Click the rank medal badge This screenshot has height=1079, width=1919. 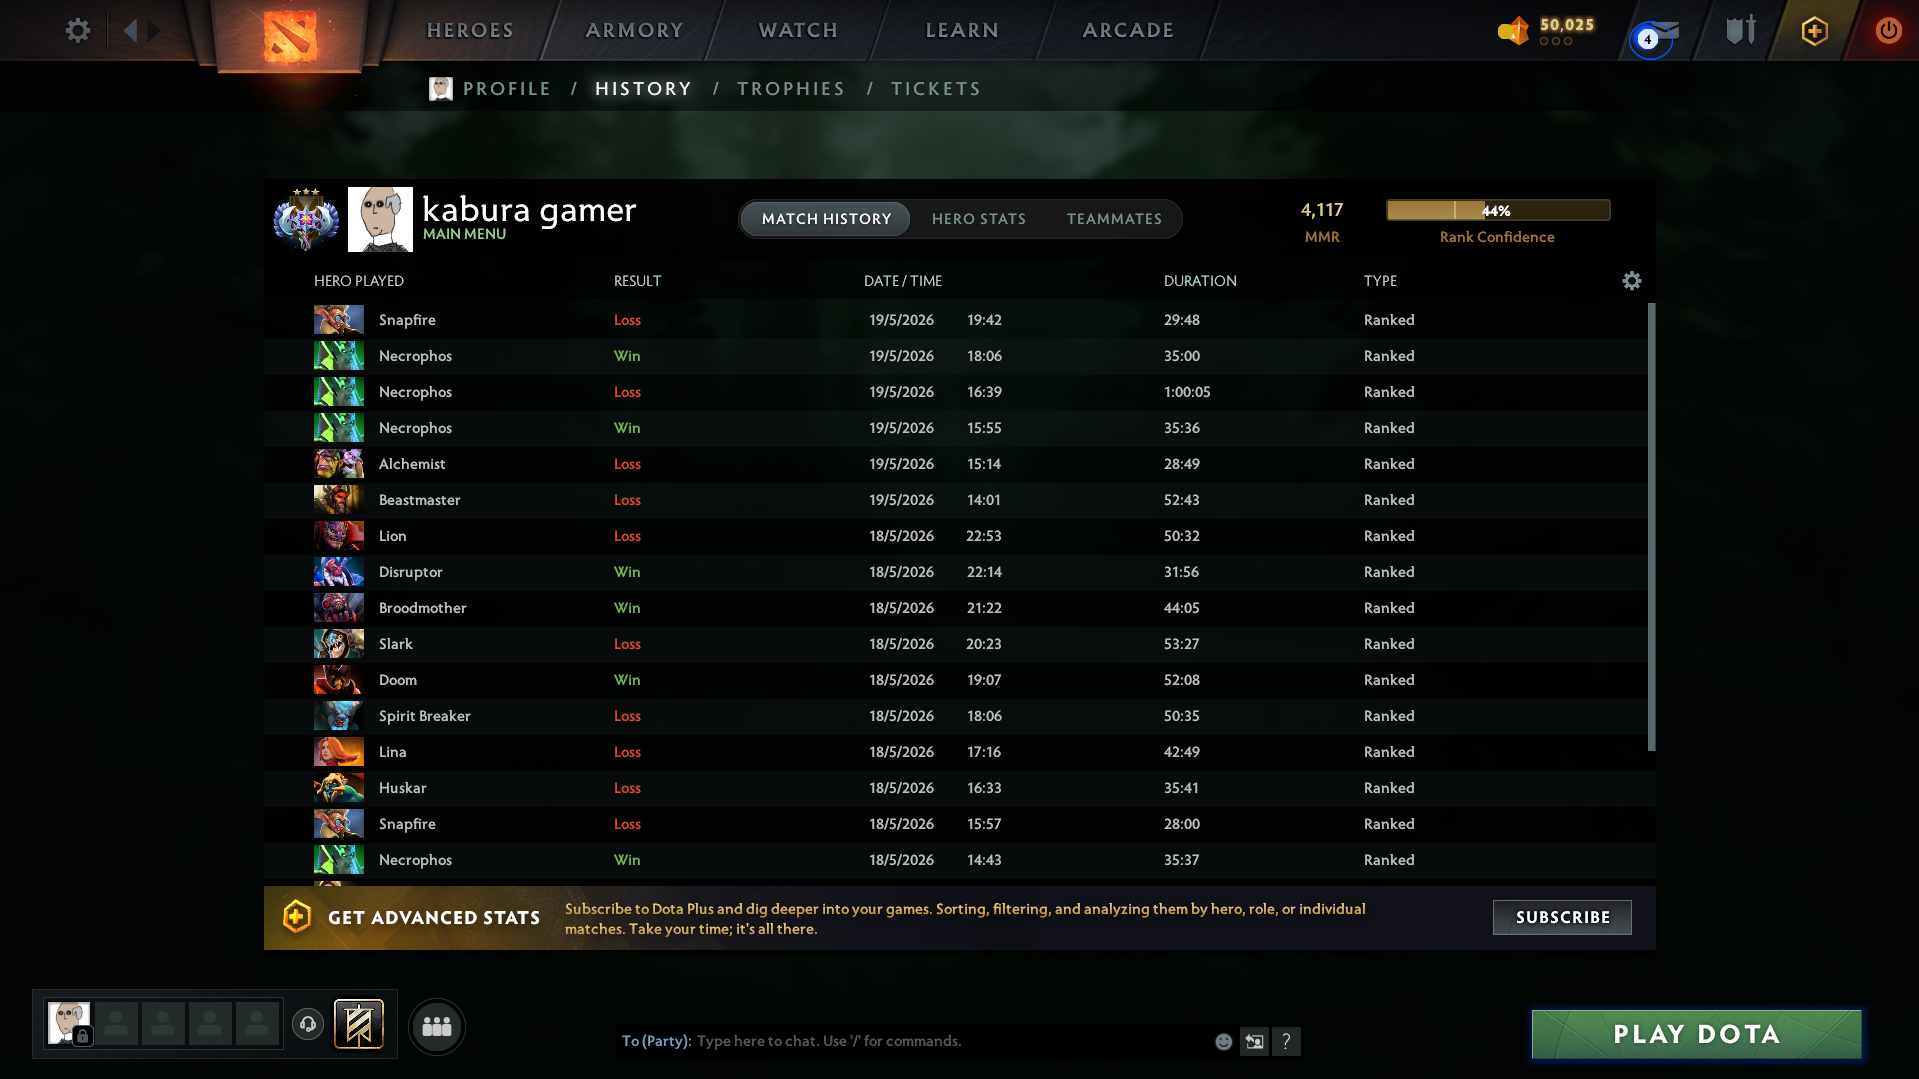point(306,218)
